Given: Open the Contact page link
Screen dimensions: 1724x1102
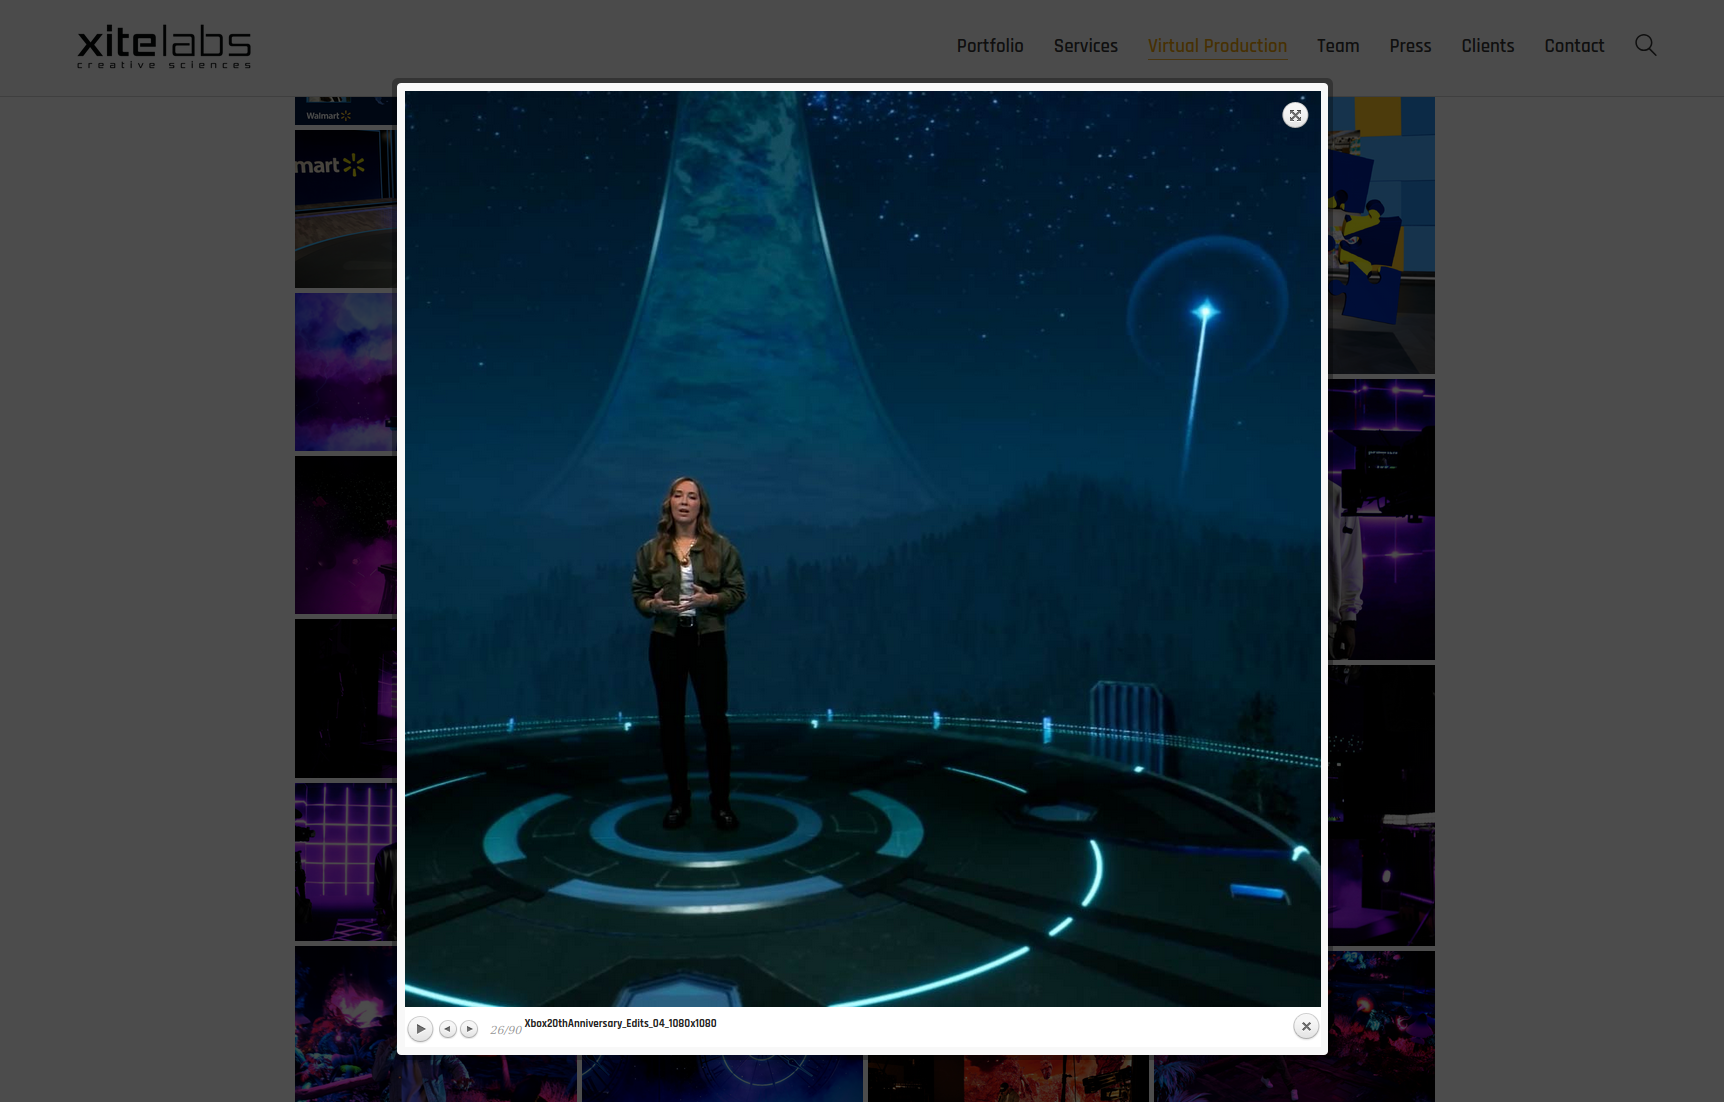Looking at the screenshot, I should point(1574,46).
